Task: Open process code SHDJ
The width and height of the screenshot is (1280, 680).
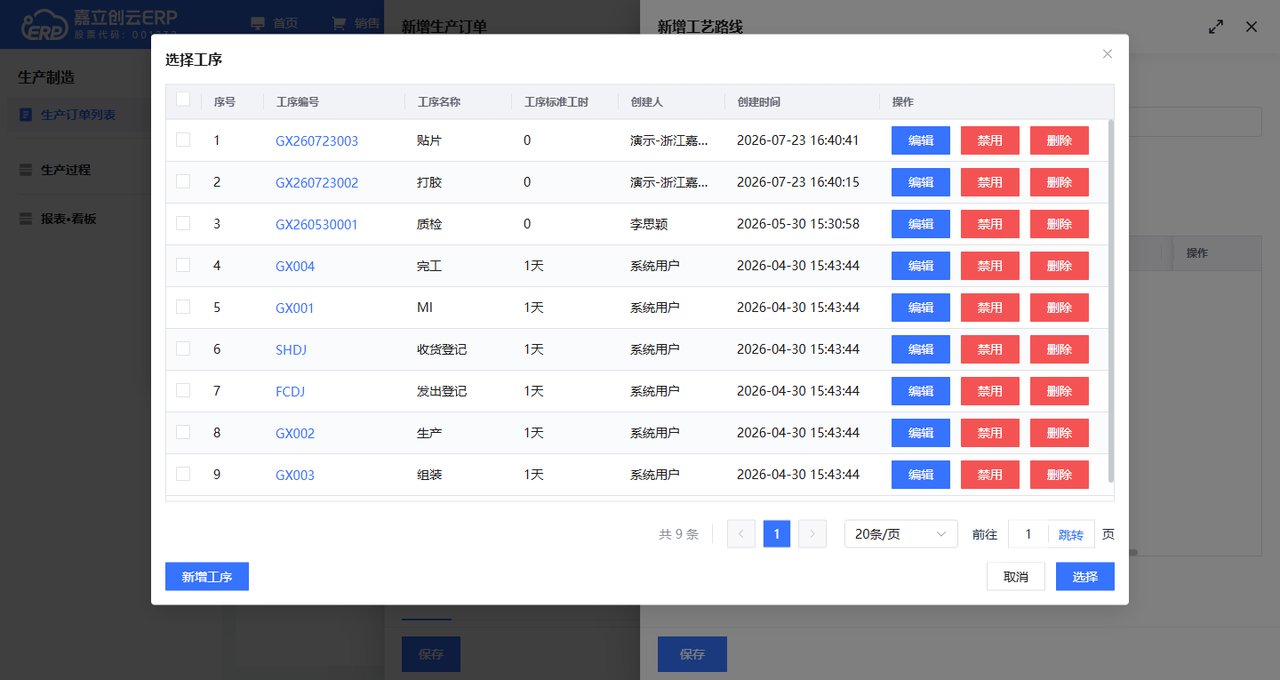Action: point(293,349)
